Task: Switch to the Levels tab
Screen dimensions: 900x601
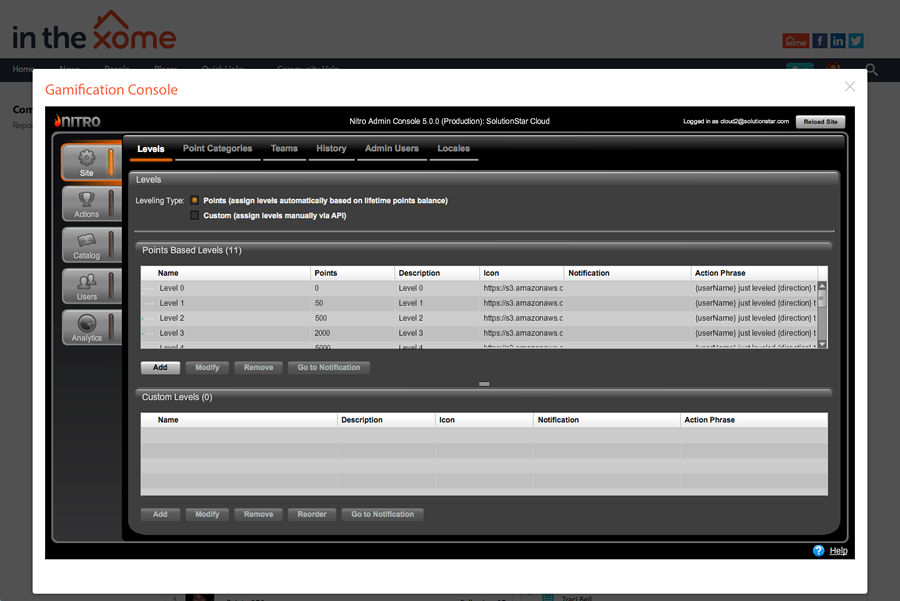Action: (x=151, y=149)
